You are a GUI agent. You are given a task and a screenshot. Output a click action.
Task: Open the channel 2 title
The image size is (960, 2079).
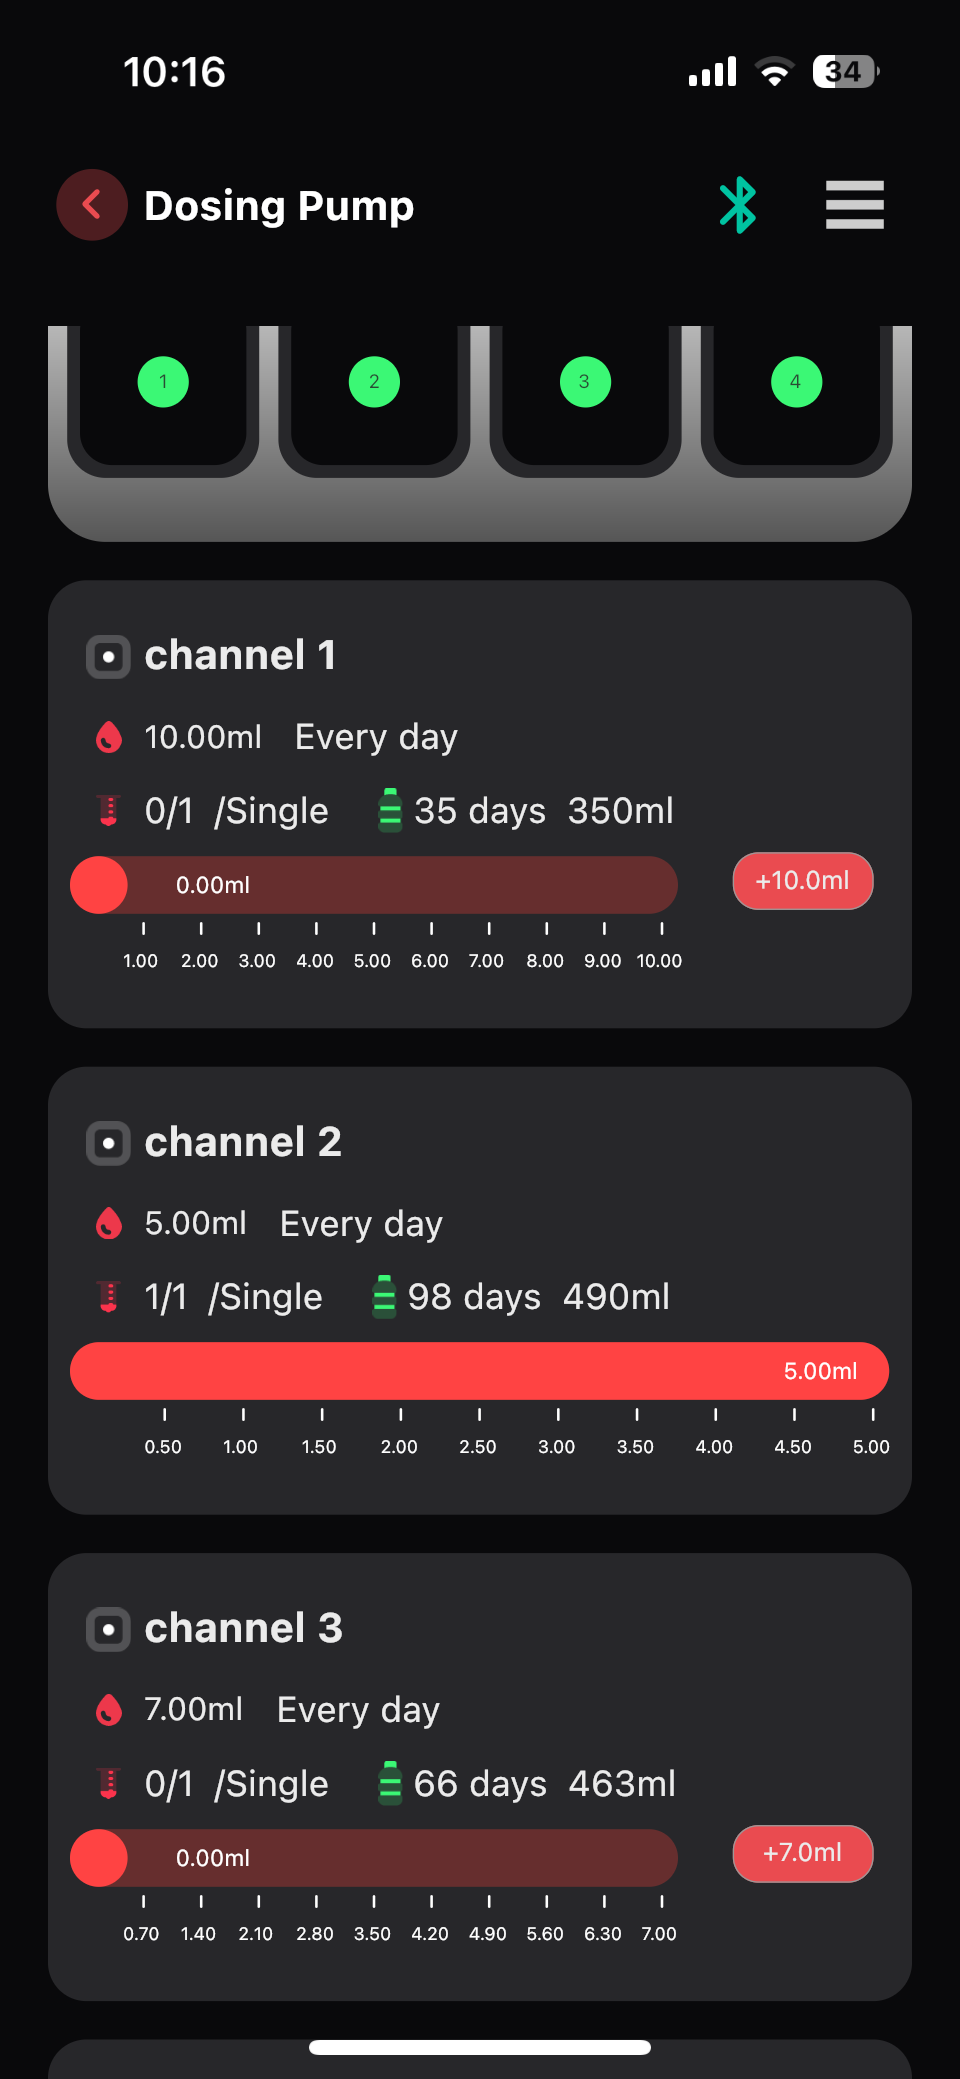243,1142
